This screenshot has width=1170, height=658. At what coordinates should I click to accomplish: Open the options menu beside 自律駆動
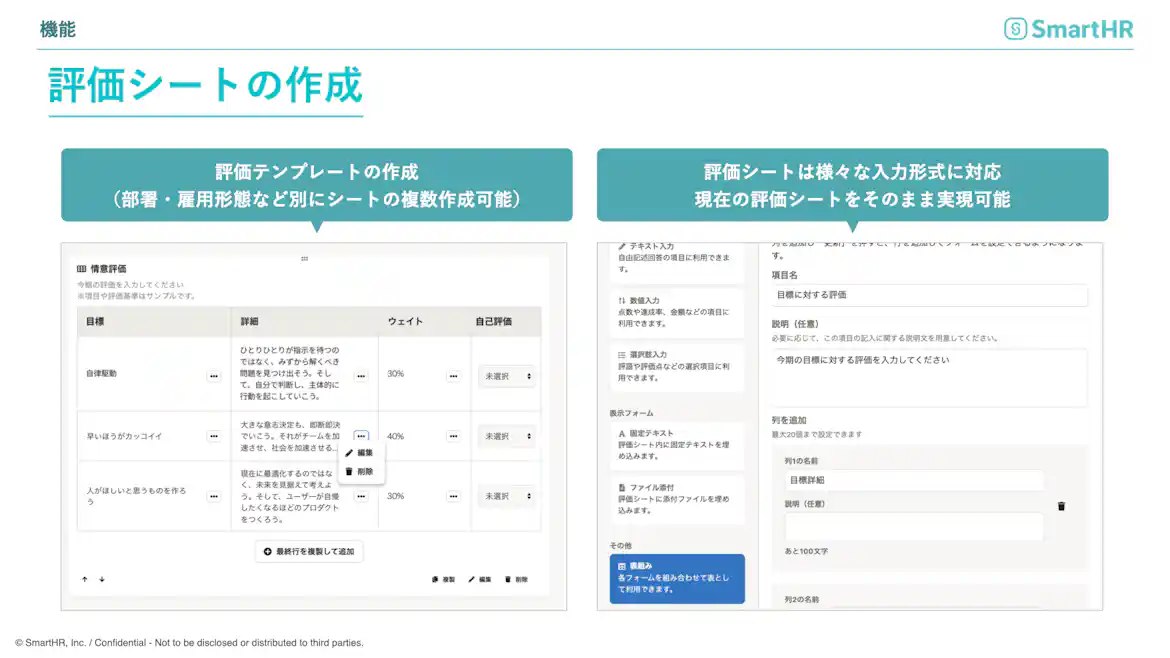click(x=214, y=376)
